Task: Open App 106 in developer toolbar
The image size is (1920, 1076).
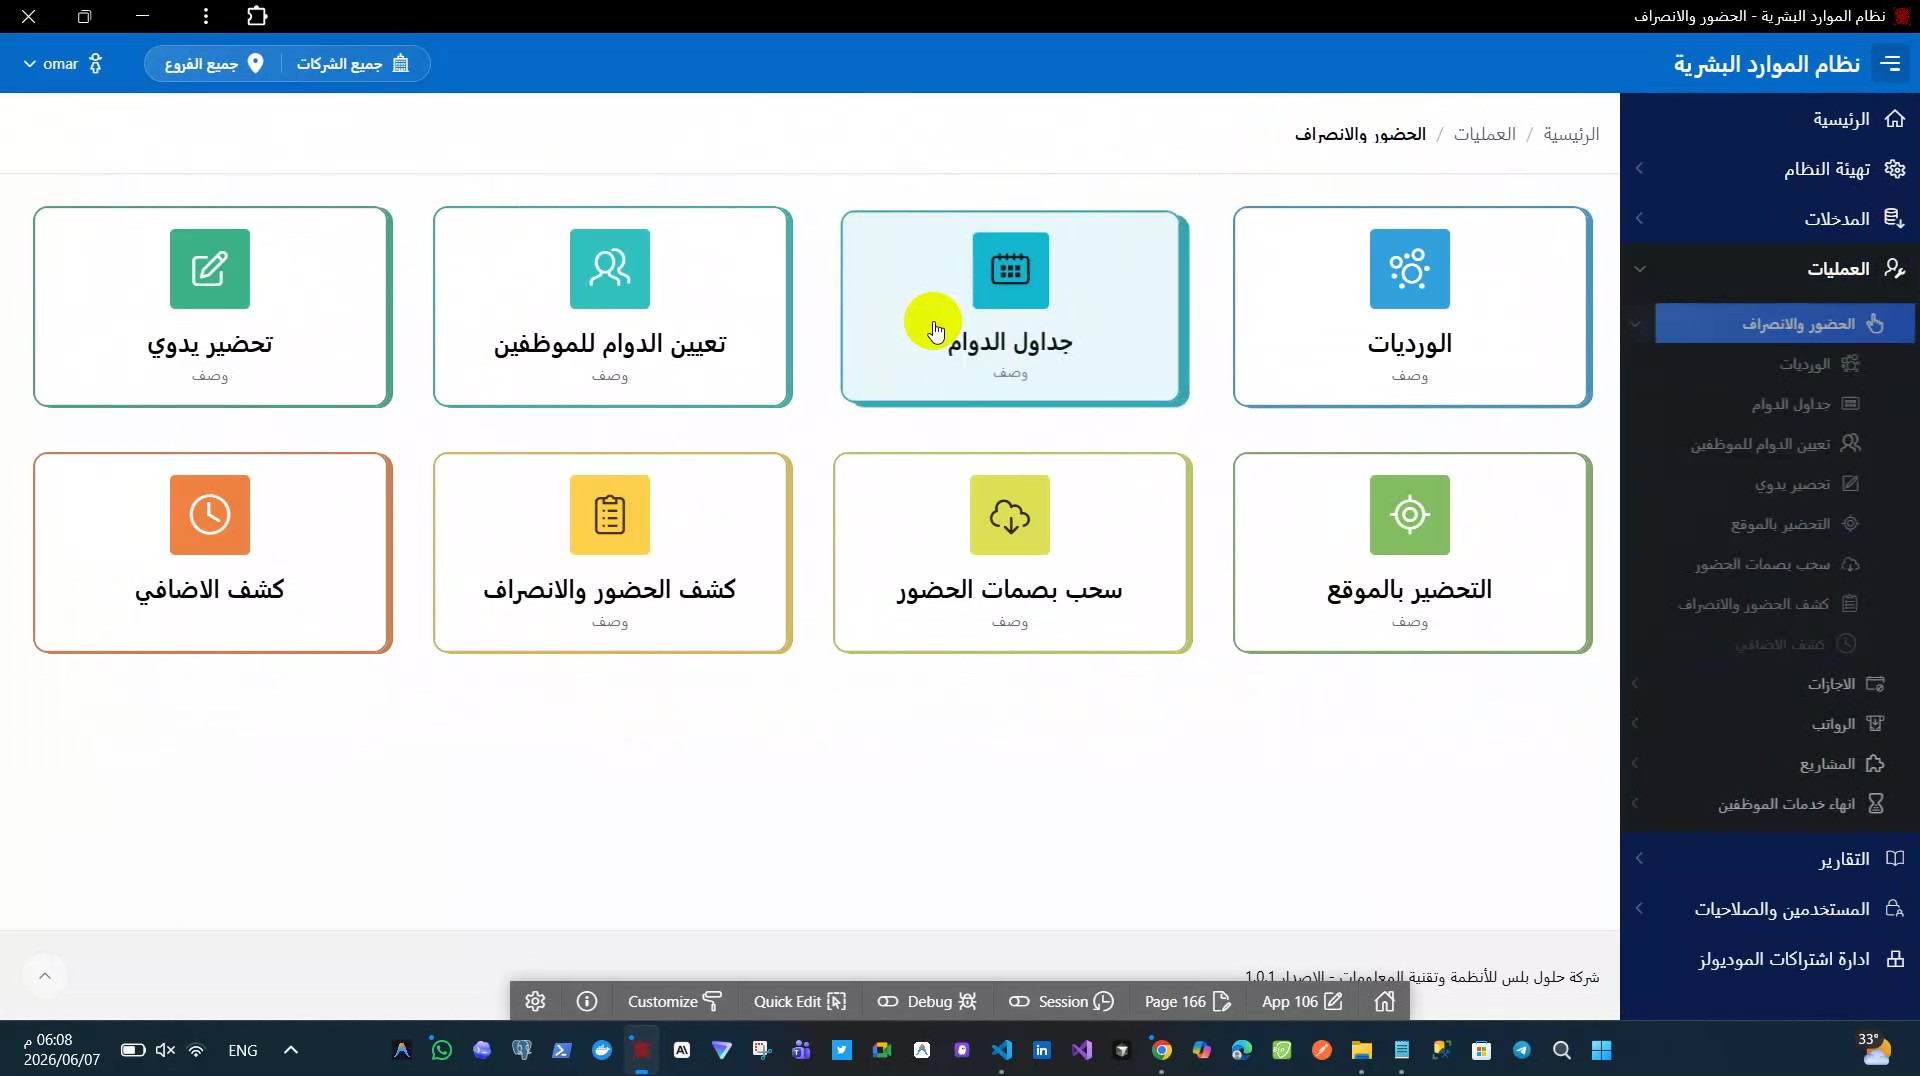Action: point(1302,1002)
